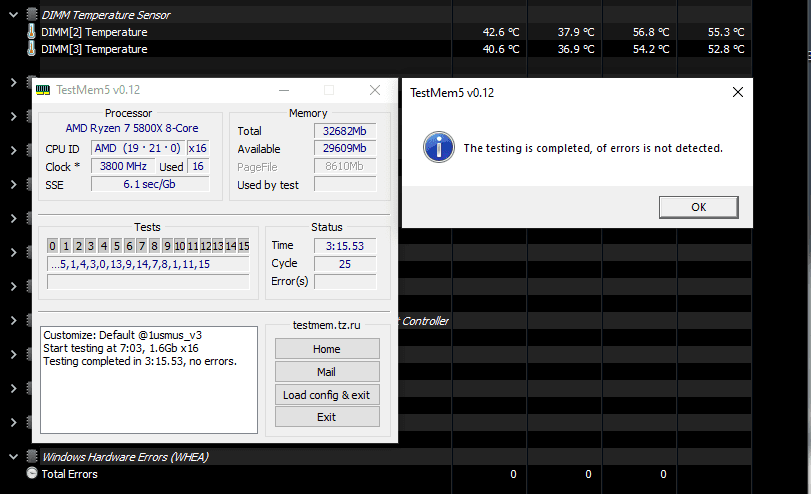Image resolution: width=811 pixels, height=494 pixels.
Task: Click DIMM[2] average value 55.3 °C
Action: tap(726, 32)
